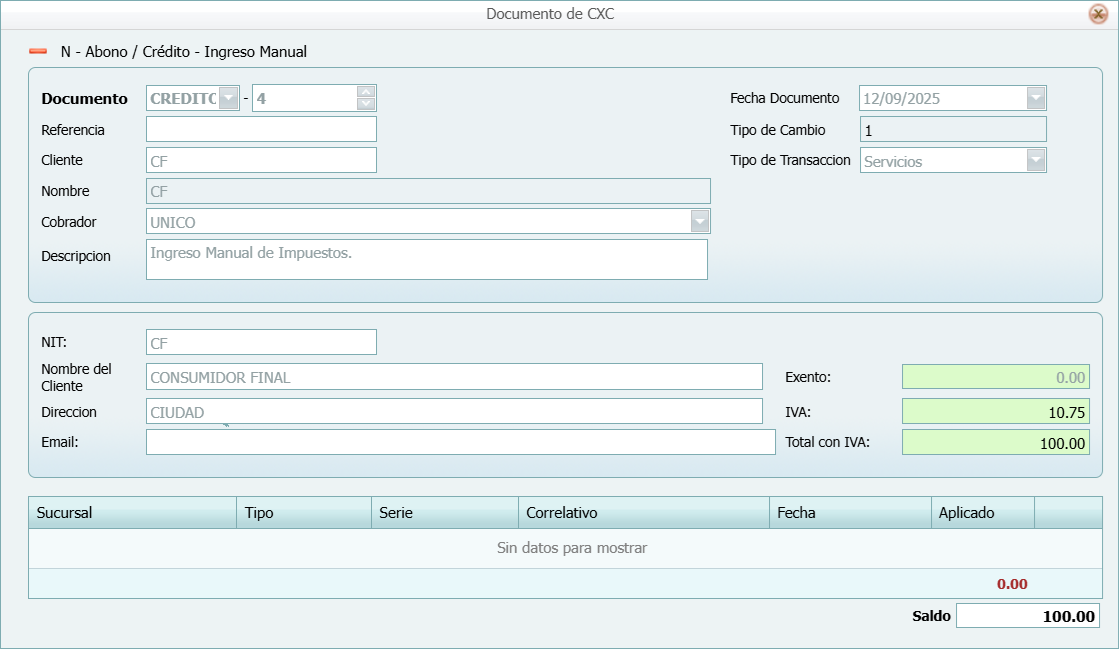Click the Descripcion text area
The height and width of the screenshot is (649, 1119).
click(x=426, y=259)
